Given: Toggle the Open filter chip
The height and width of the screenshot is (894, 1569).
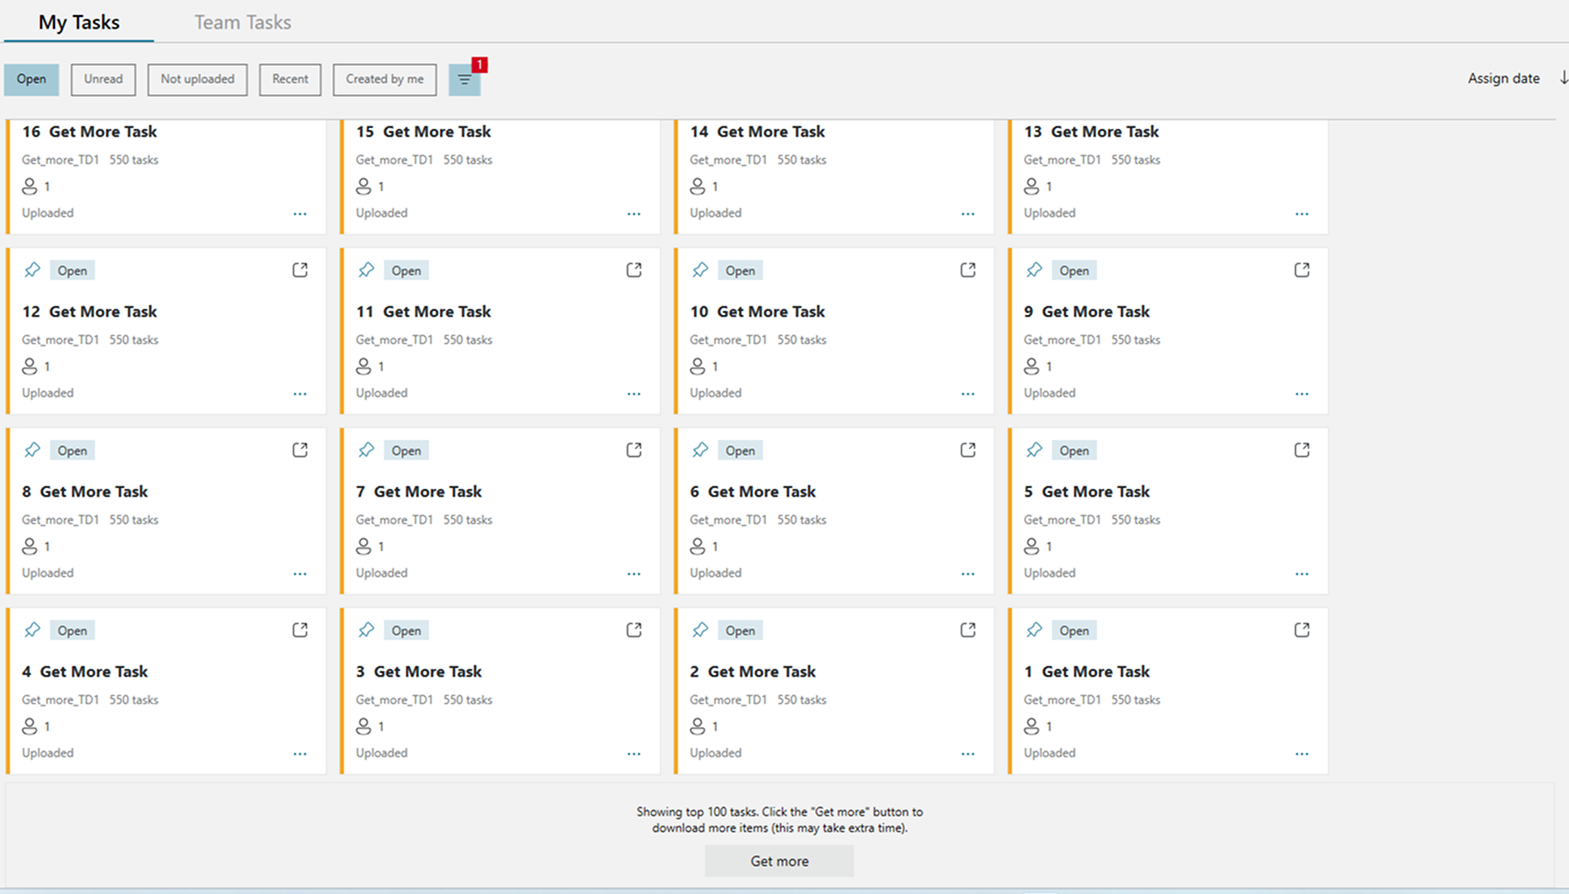Looking at the screenshot, I should (31, 79).
